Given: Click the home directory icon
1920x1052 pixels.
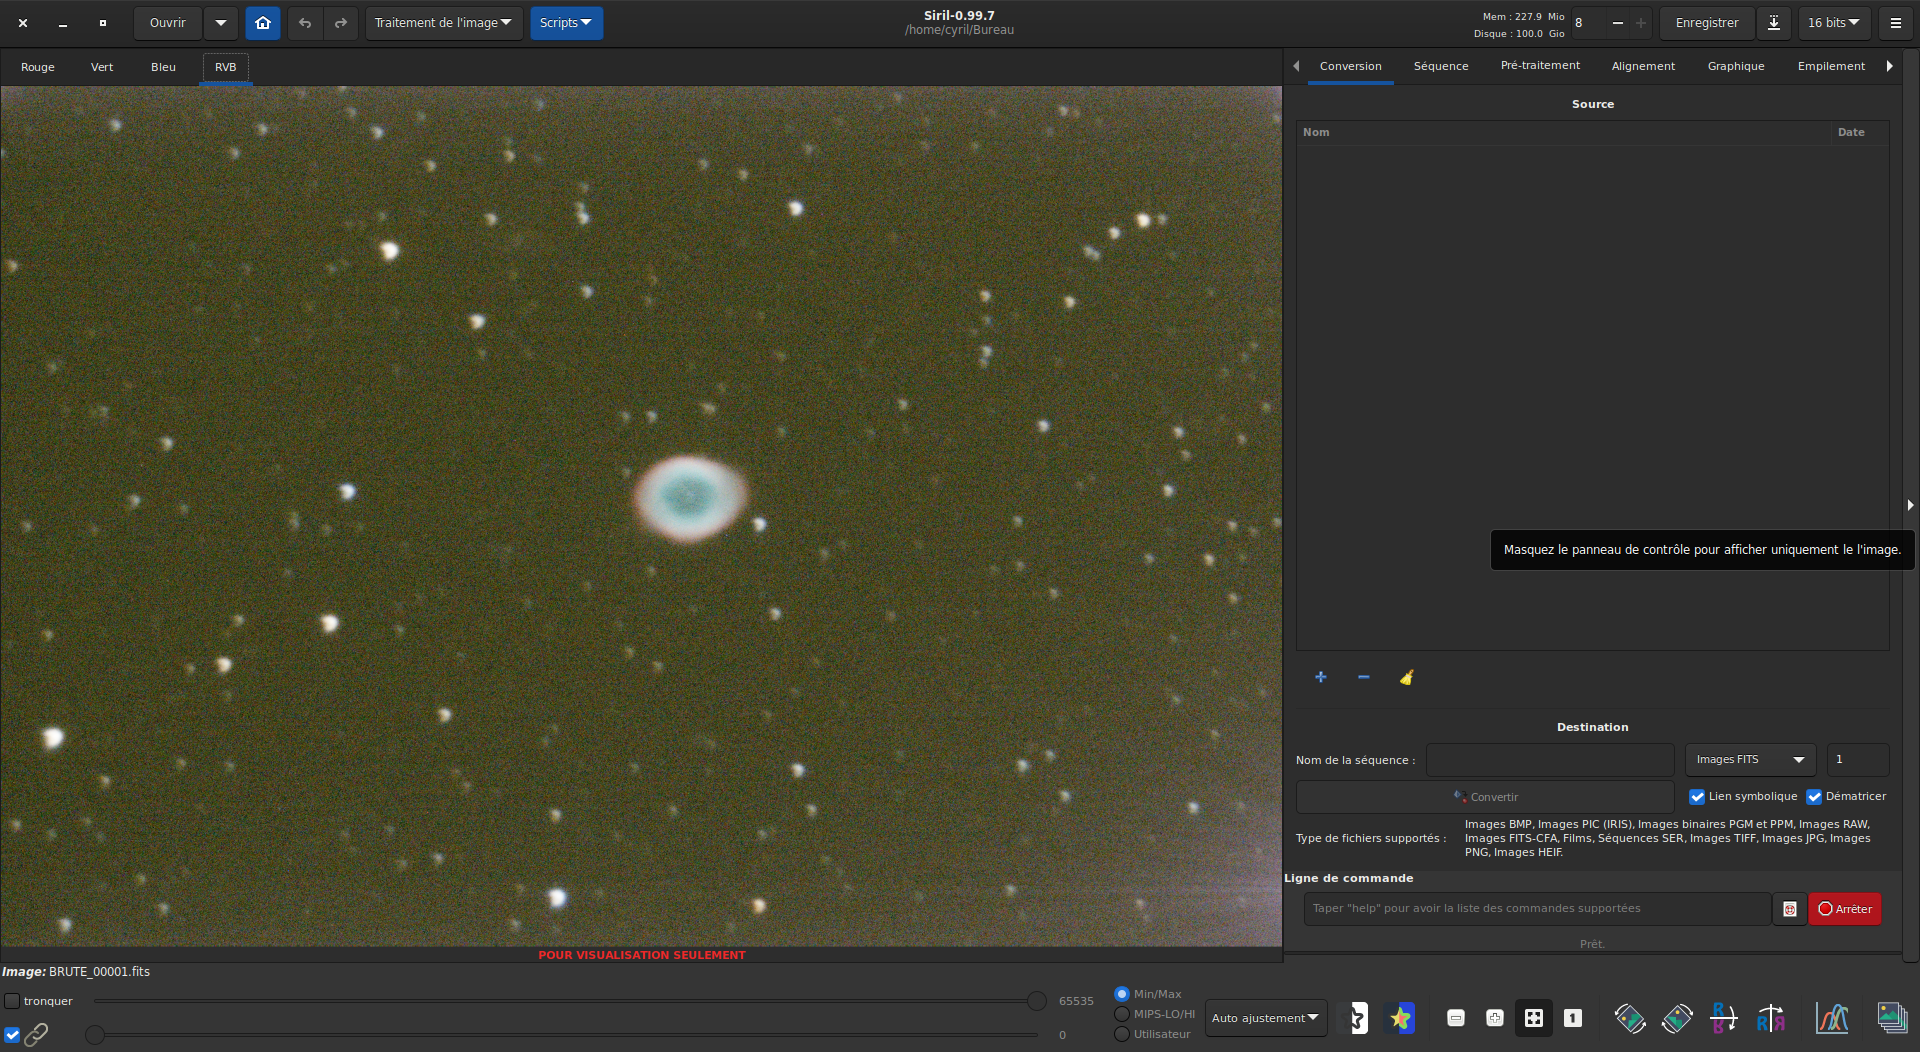Looking at the screenshot, I should pyautogui.click(x=263, y=23).
